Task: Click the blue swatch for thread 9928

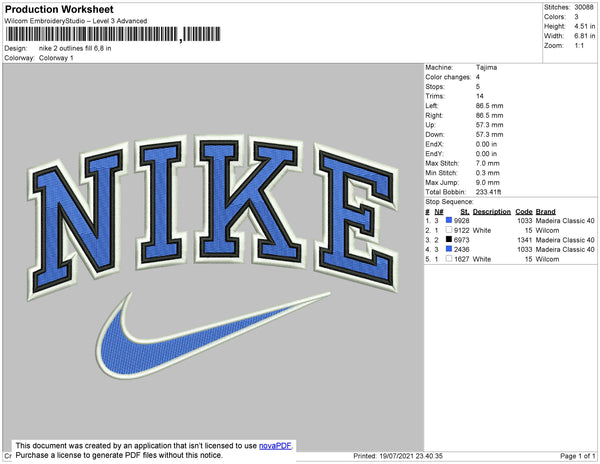Action: tap(449, 220)
